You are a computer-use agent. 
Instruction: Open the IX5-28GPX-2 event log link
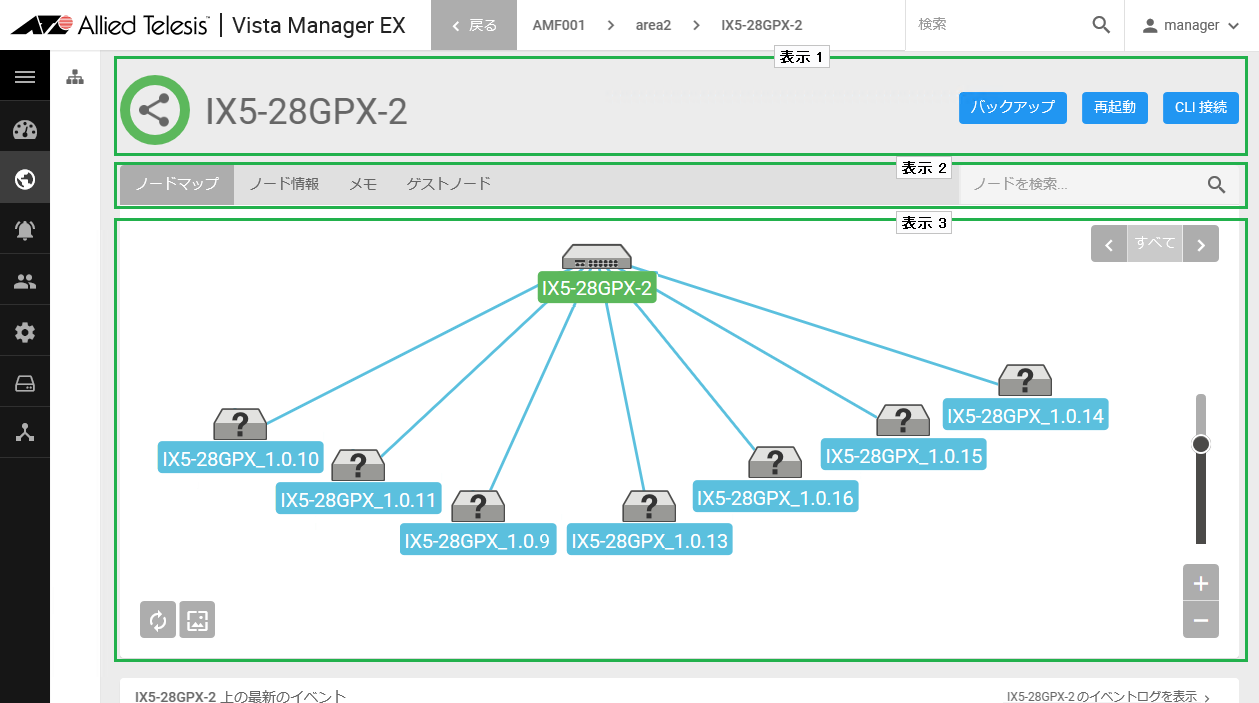pyautogui.click(x=1109, y=697)
